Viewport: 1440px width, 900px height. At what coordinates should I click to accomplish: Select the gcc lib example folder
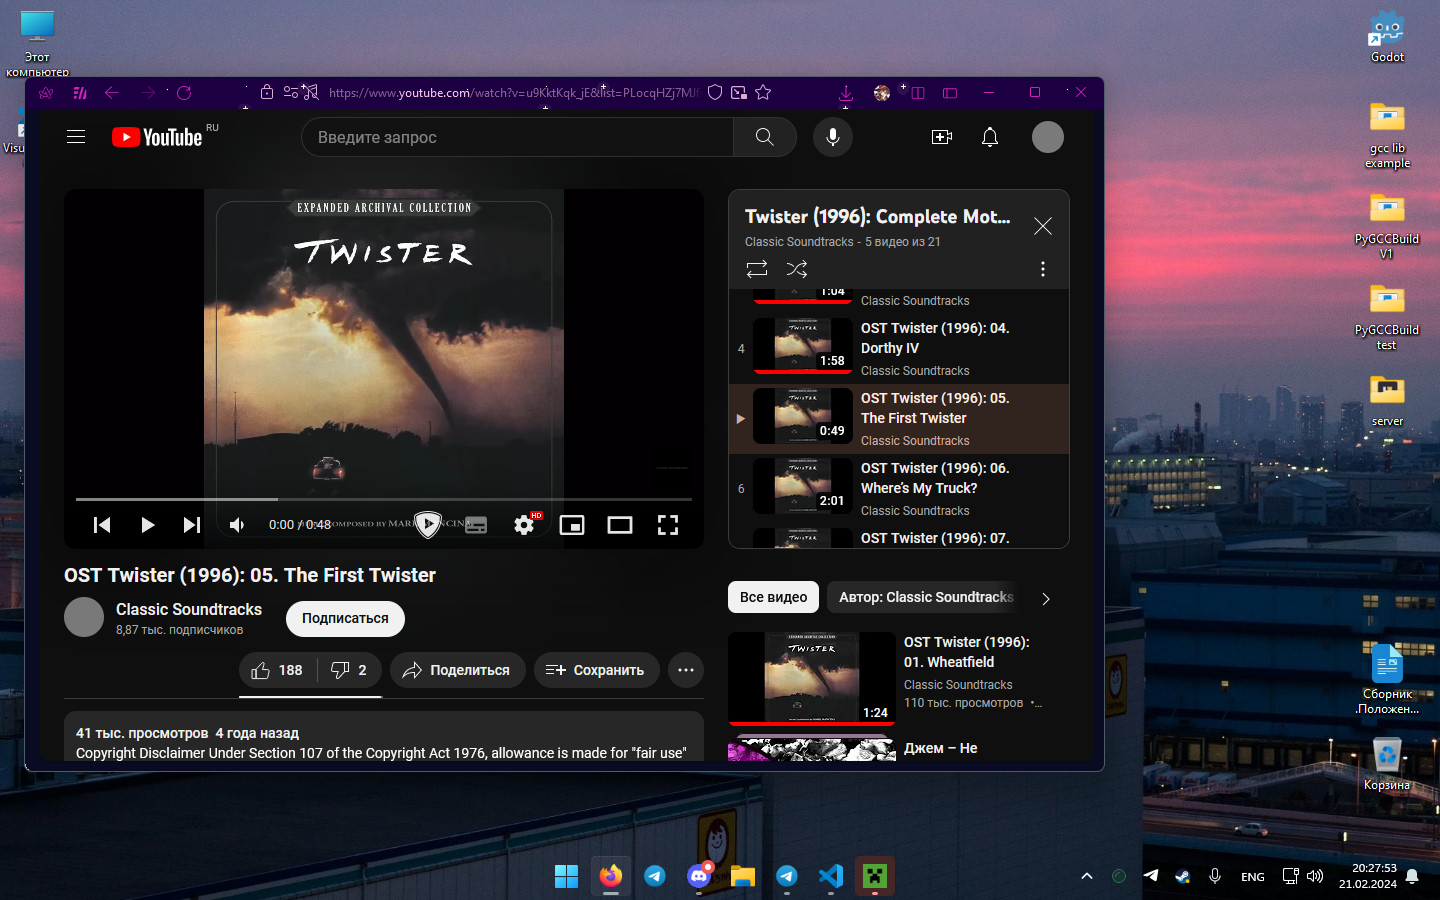[1387, 134]
